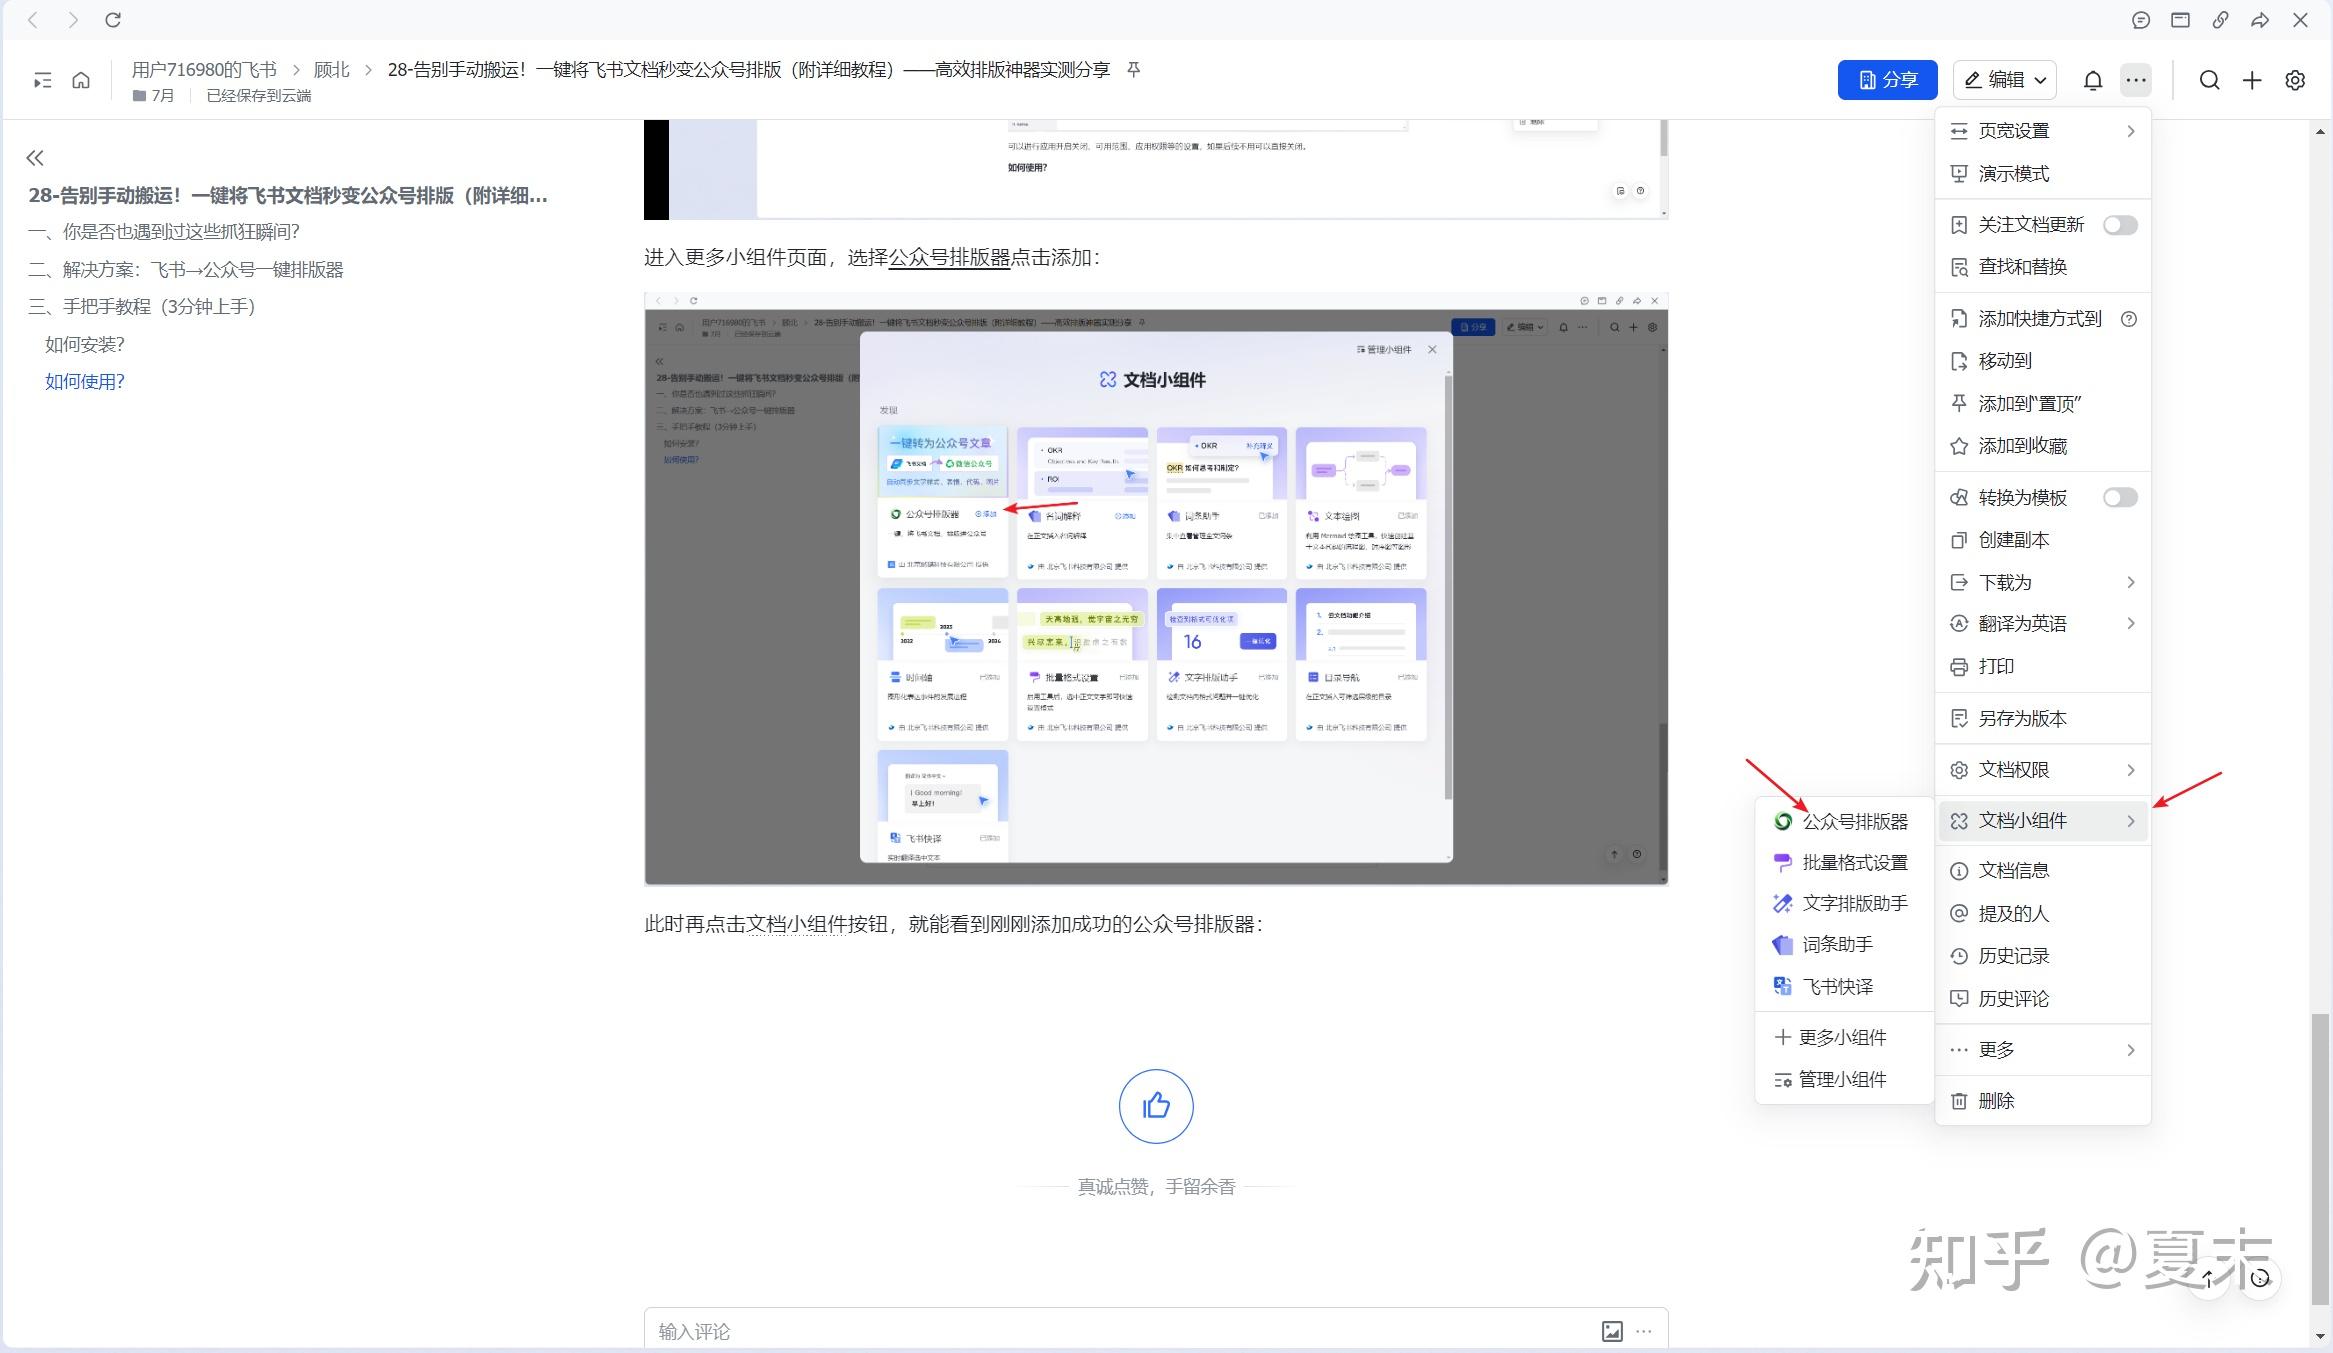Toggle 关注文档更新 switch on
The width and height of the screenshot is (2333, 1353).
(x=2119, y=225)
